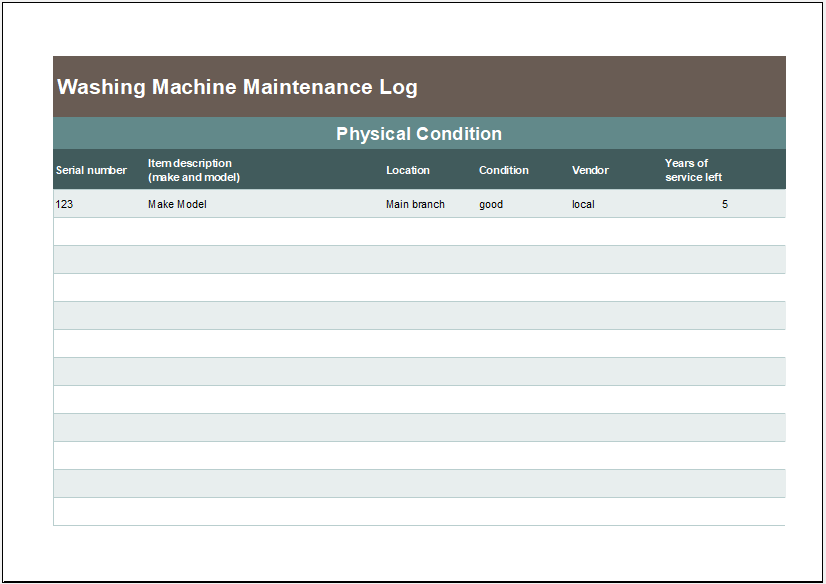Select the 'Washing Machine Maintenance Log' title
Viewport: 826px width, 584px height.
[237, 87]
